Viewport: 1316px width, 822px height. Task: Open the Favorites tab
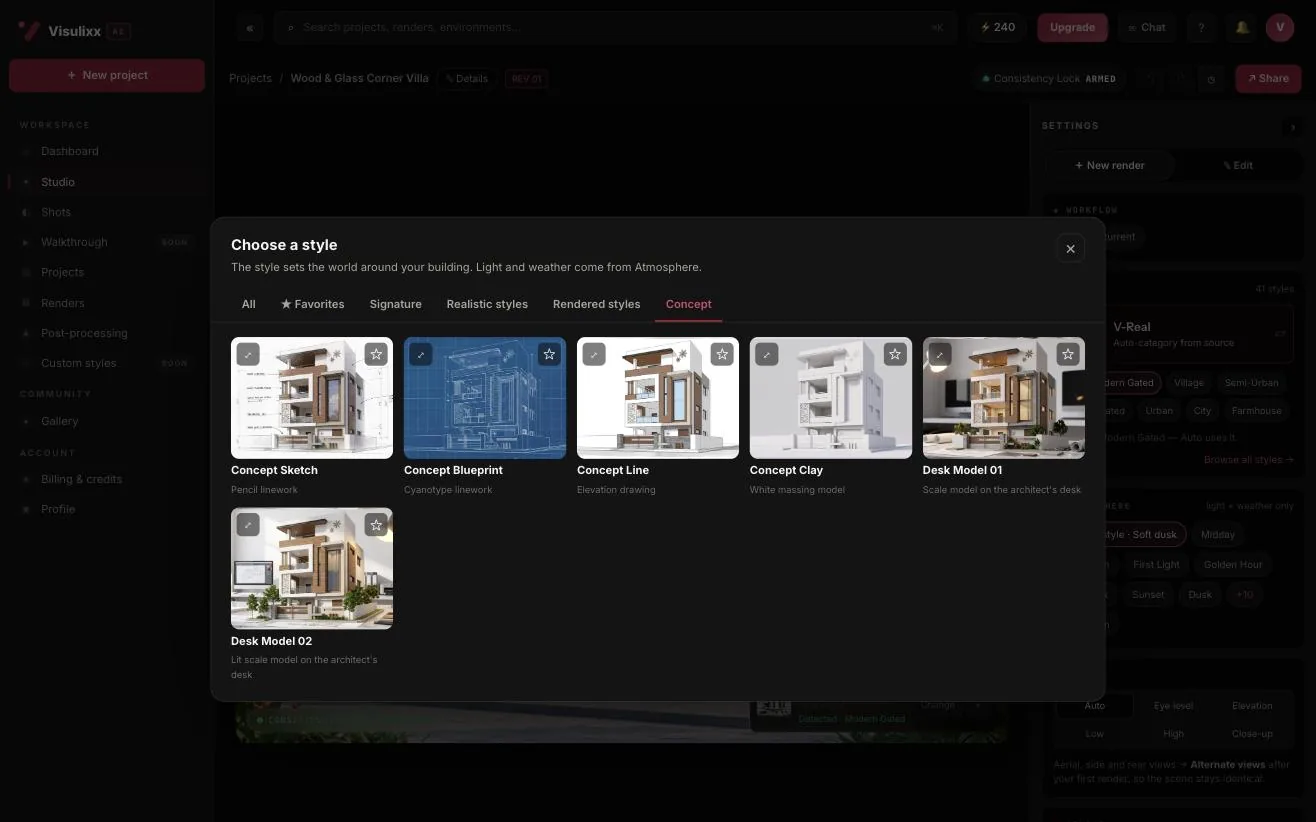pos(313,304)
